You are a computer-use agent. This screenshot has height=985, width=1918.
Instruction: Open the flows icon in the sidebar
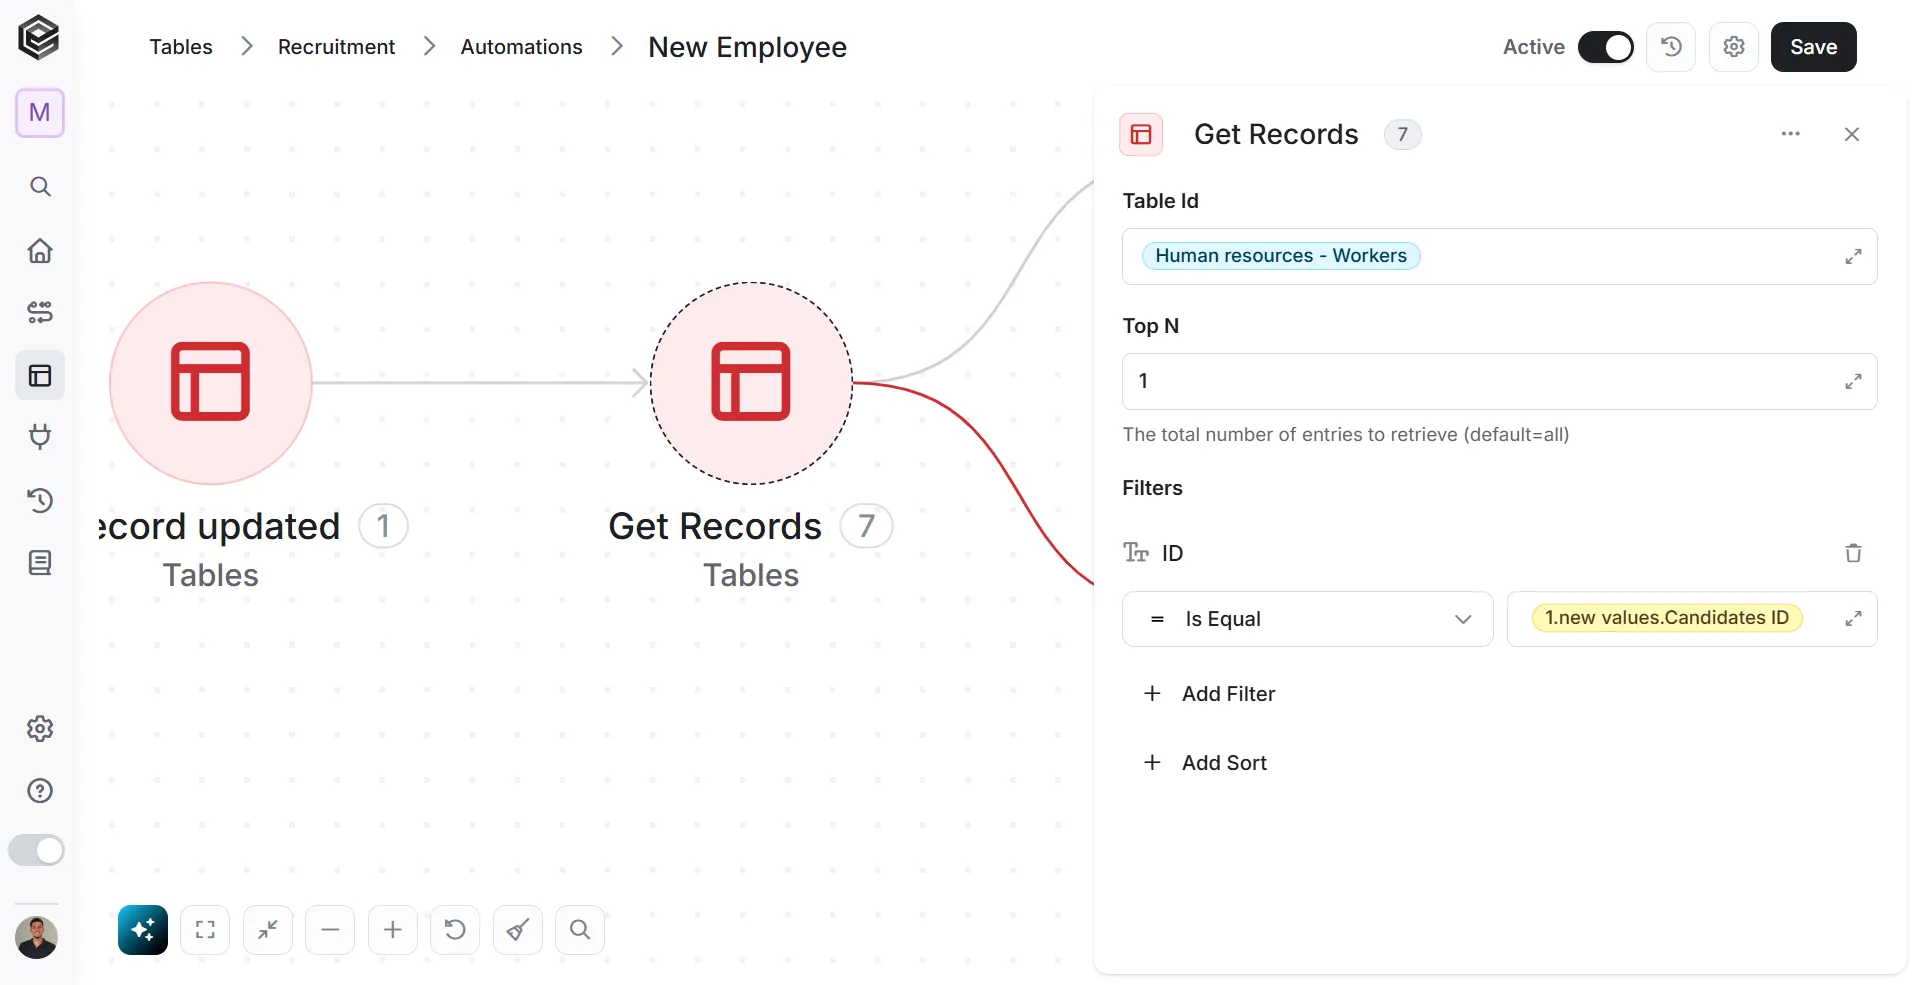pos(40,313)
